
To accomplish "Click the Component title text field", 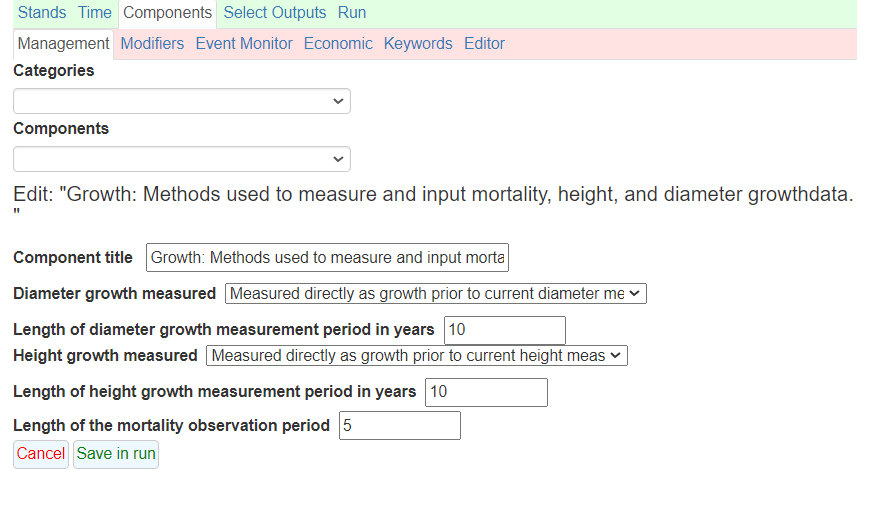I will [x=327, y=258].
